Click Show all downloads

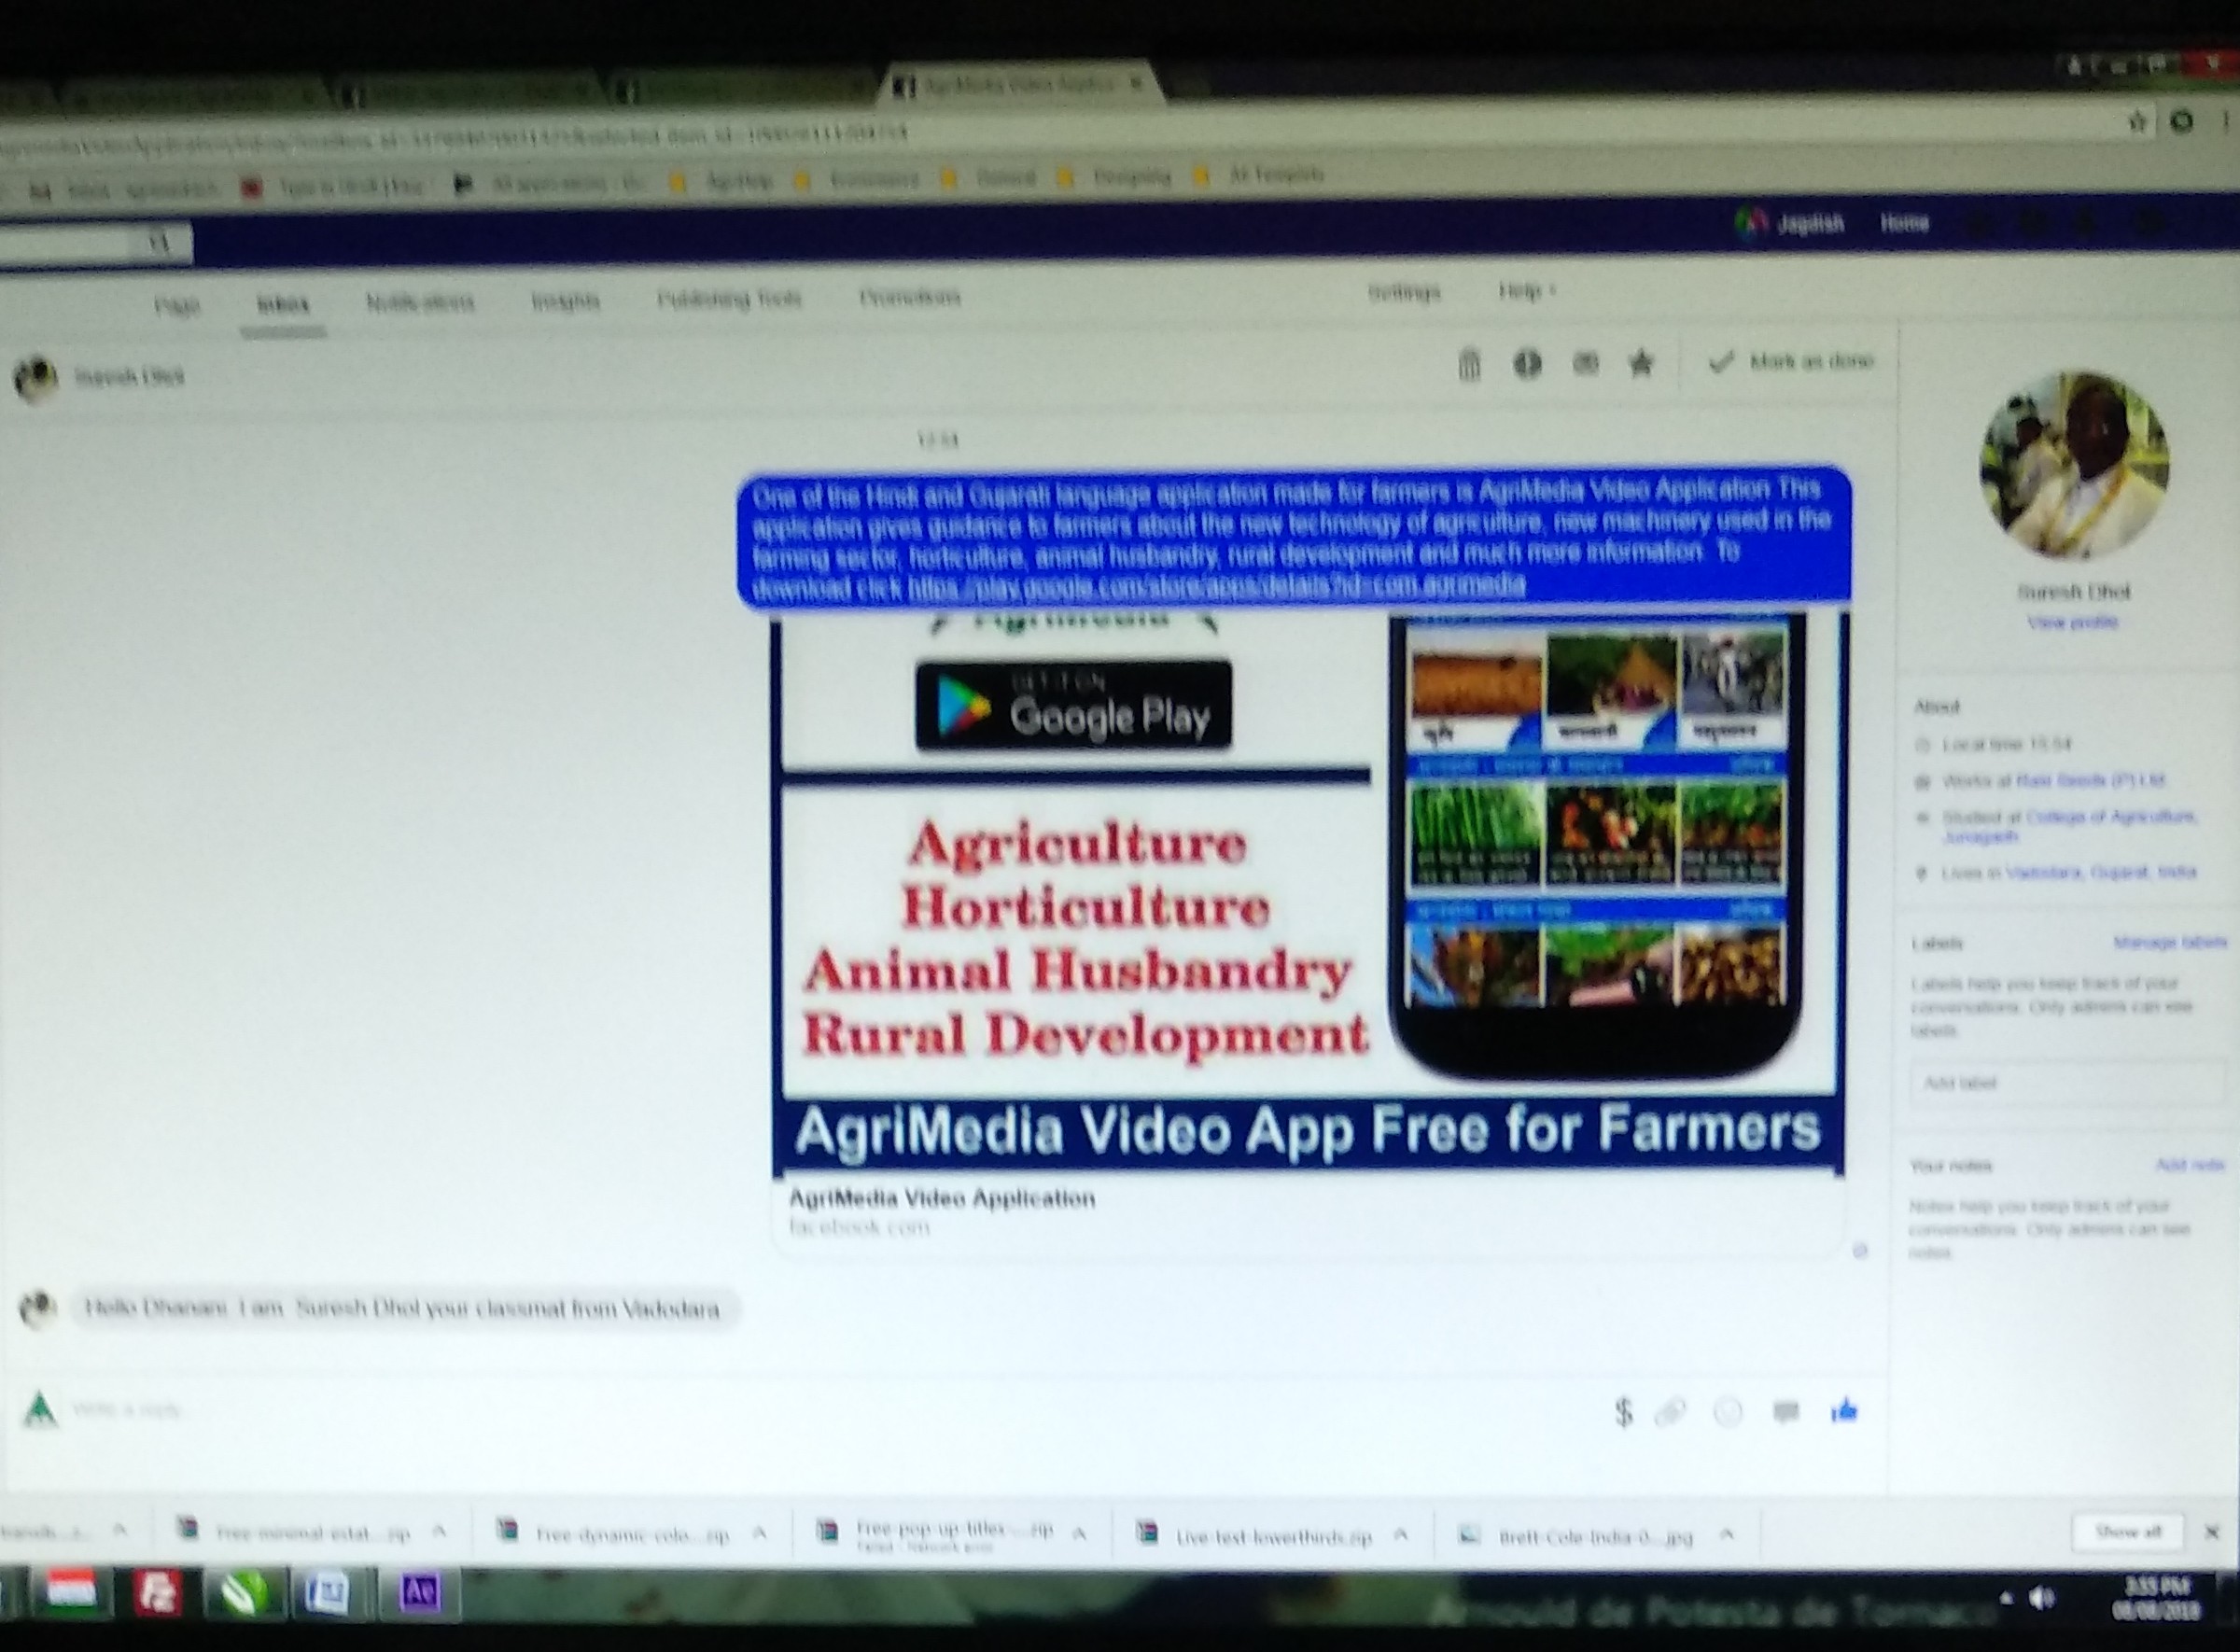[x=2128, y=1532]
